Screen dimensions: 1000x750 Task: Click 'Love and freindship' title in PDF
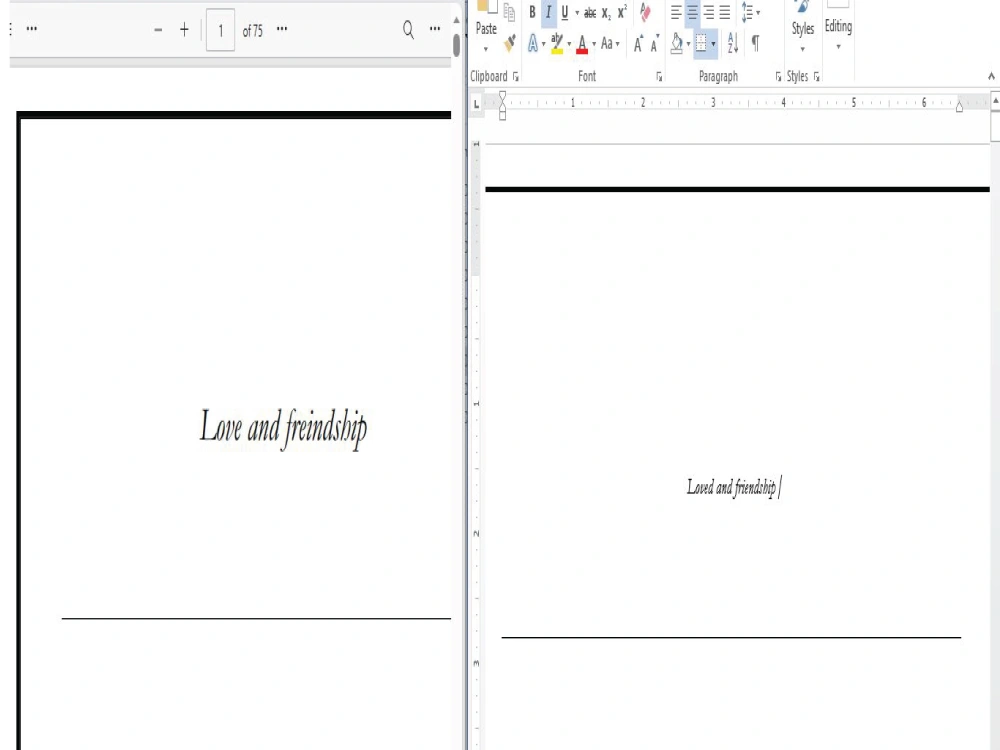coord(283,427)
